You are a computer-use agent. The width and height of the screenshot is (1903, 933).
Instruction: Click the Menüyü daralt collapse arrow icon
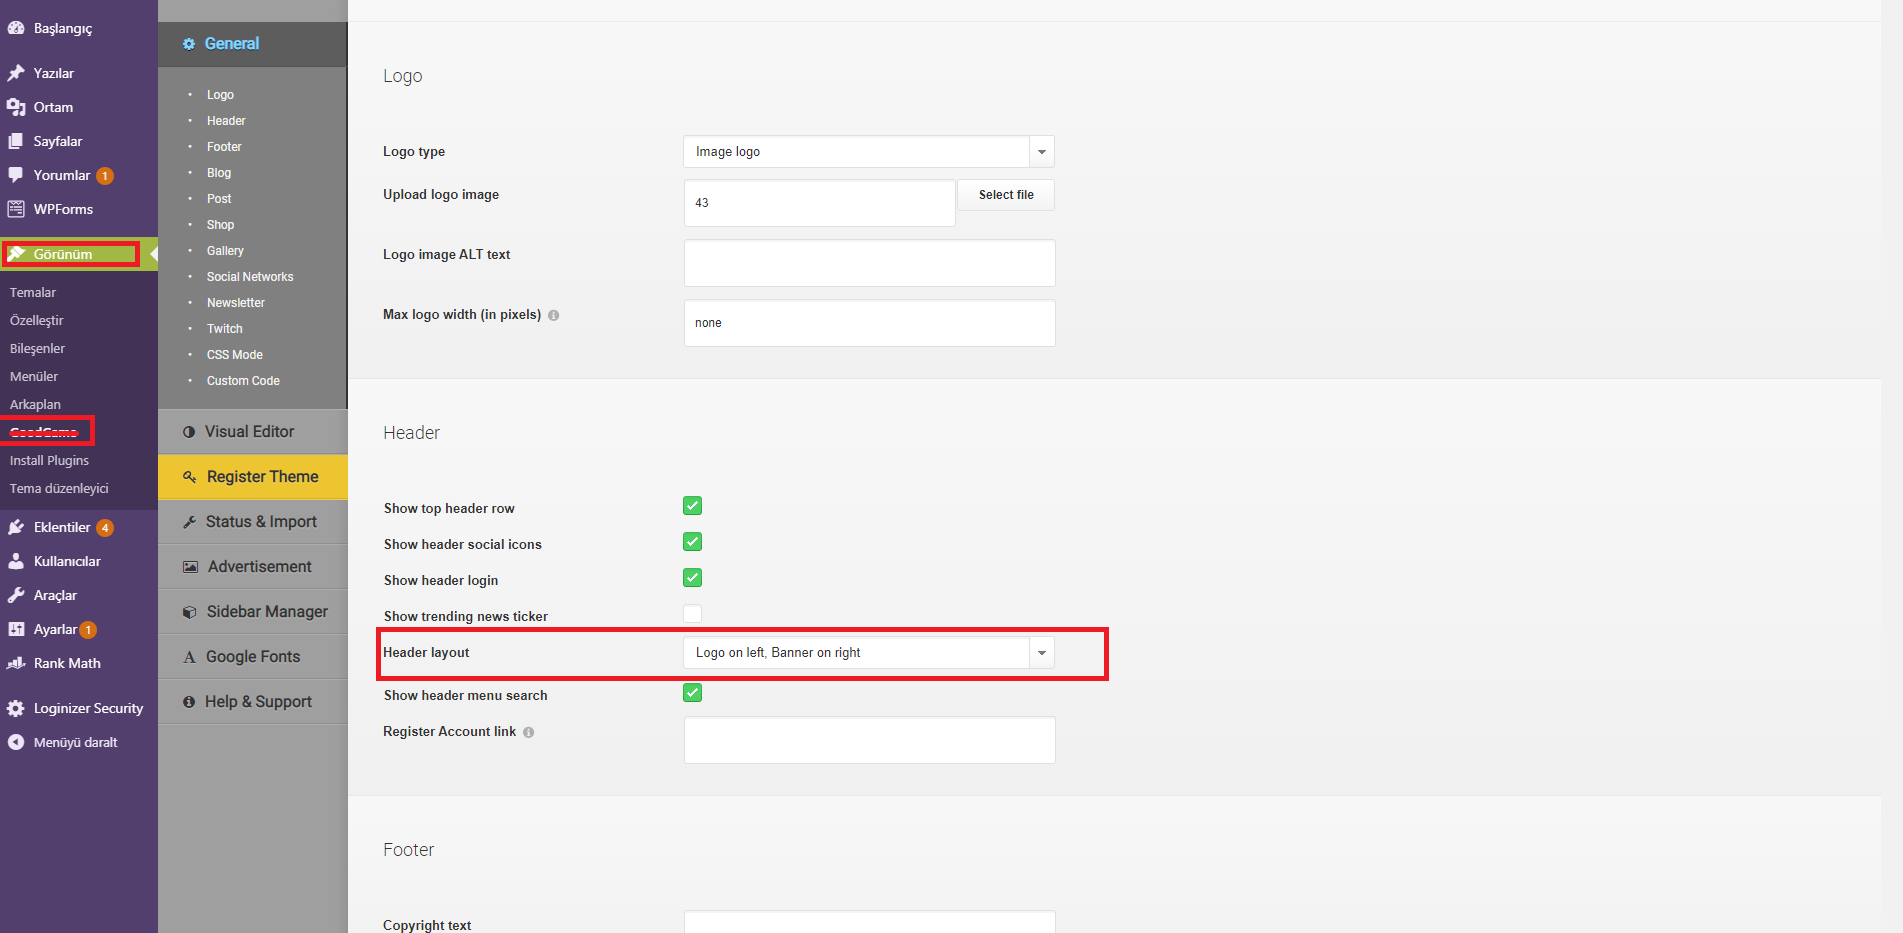[x=16, y=742]
